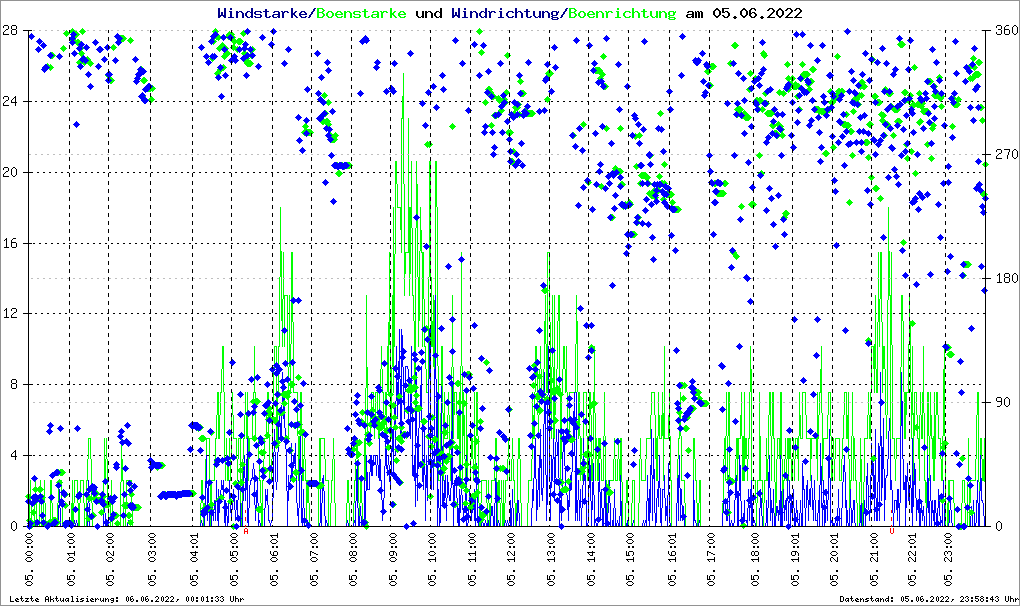Click the '05. 09:00' time axis label
This screenshot has height=606, width=1020.
(x=393, y=562)
